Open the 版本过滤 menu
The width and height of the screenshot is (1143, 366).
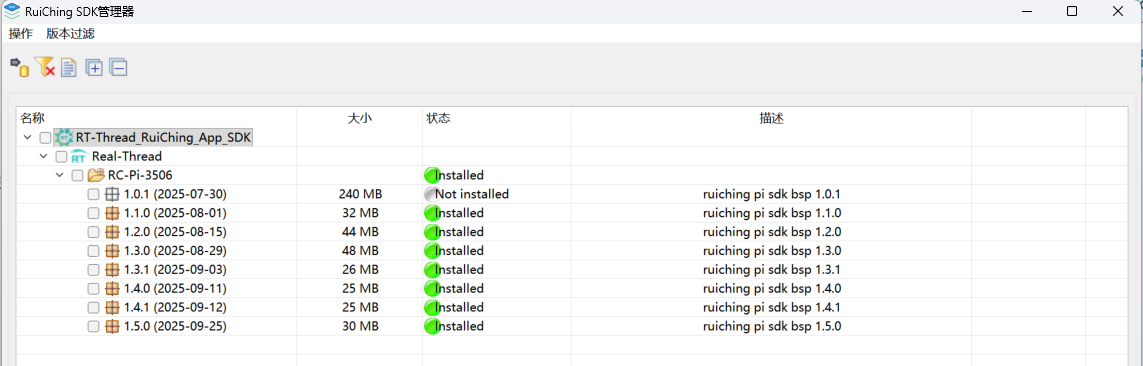[x=70, y=34]
